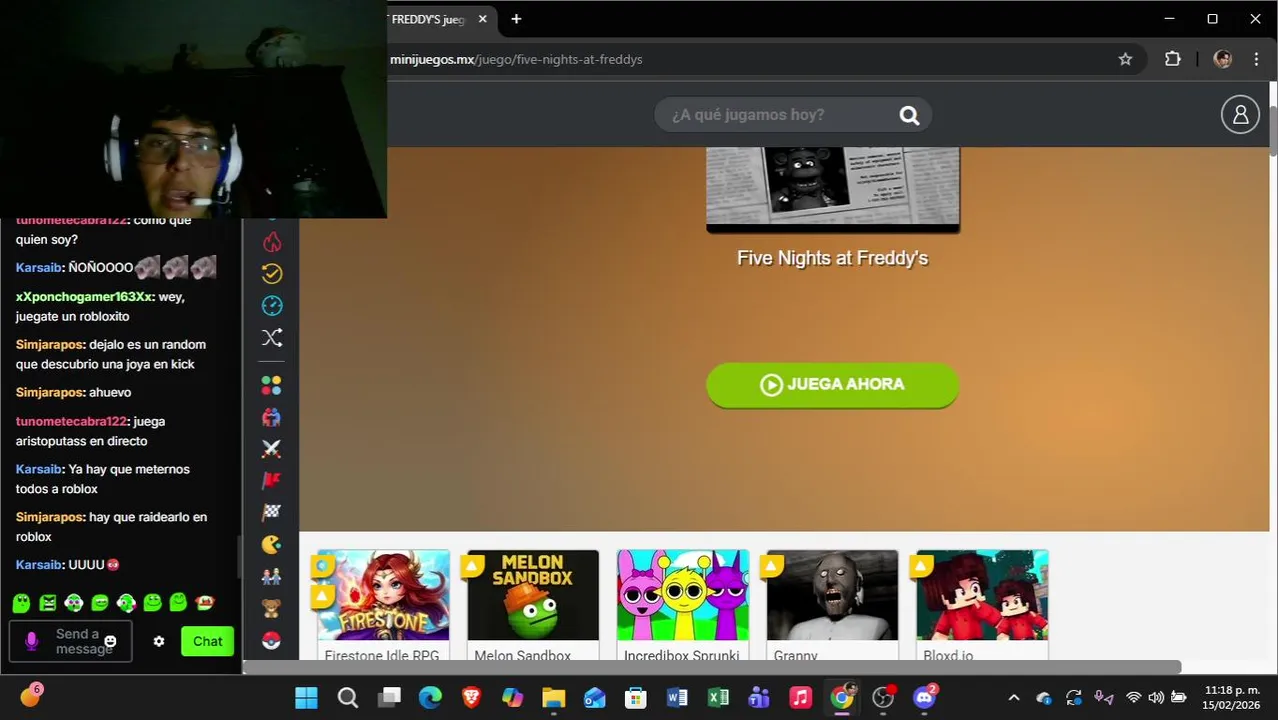The image size is (1278, 720).
Task: Open the emoji picker smiley icon
Action: [111, 641]
